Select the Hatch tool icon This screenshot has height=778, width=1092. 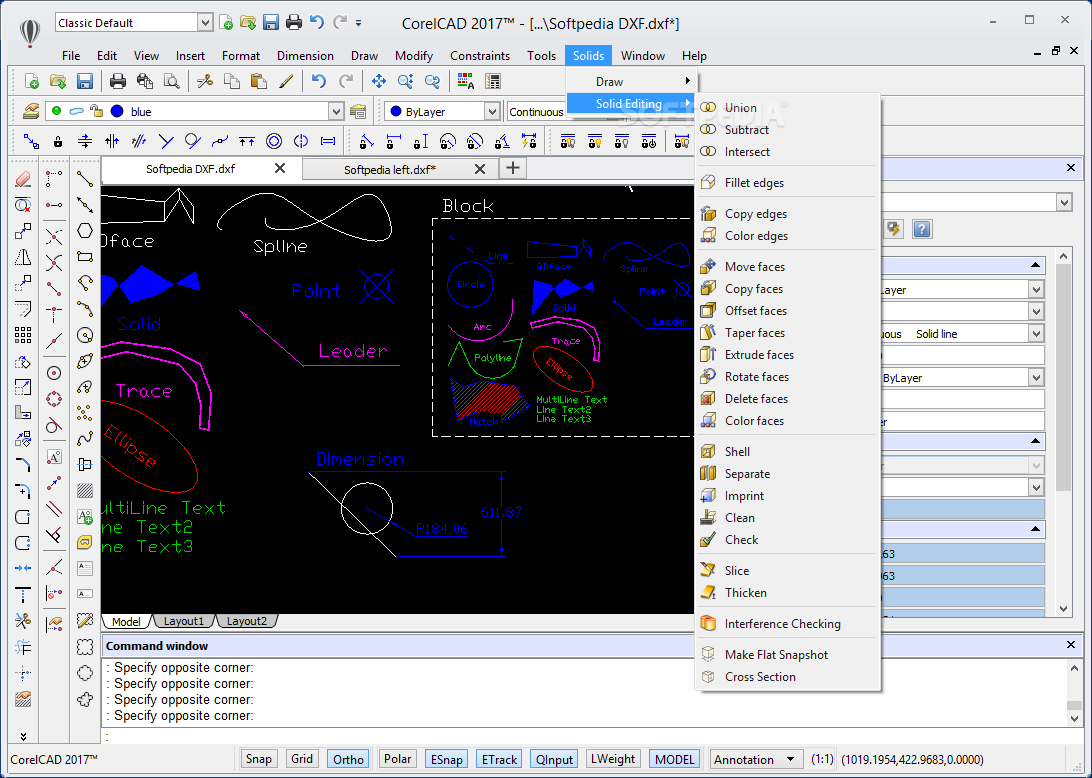[85, 490]
